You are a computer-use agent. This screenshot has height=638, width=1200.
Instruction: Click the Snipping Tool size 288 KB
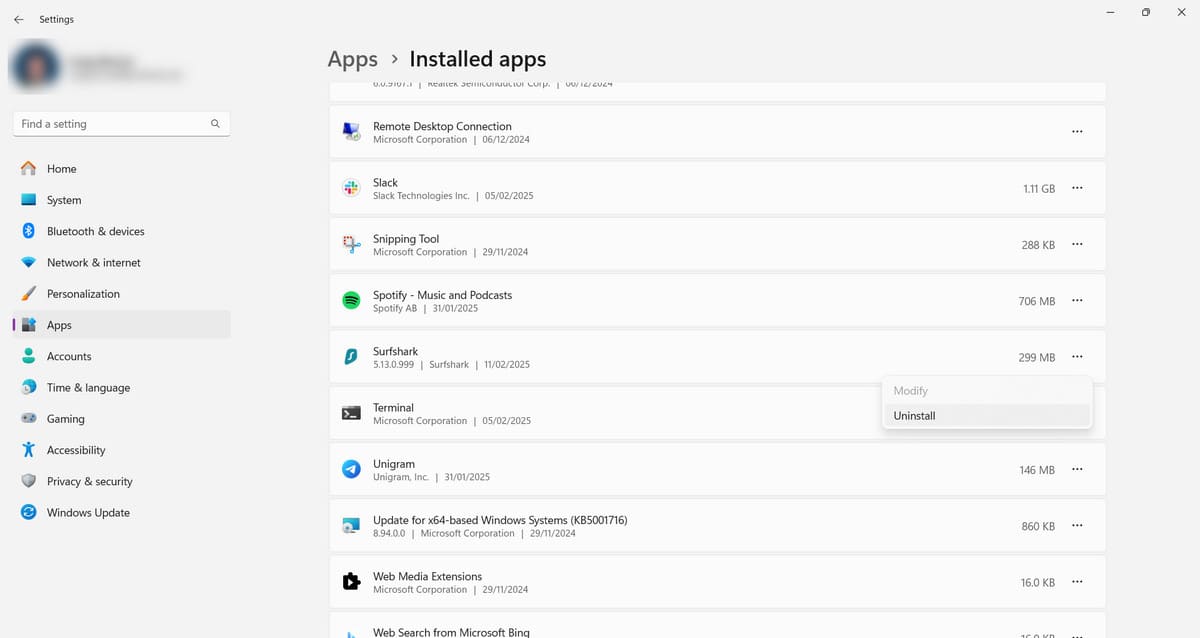pos(1038,244)
